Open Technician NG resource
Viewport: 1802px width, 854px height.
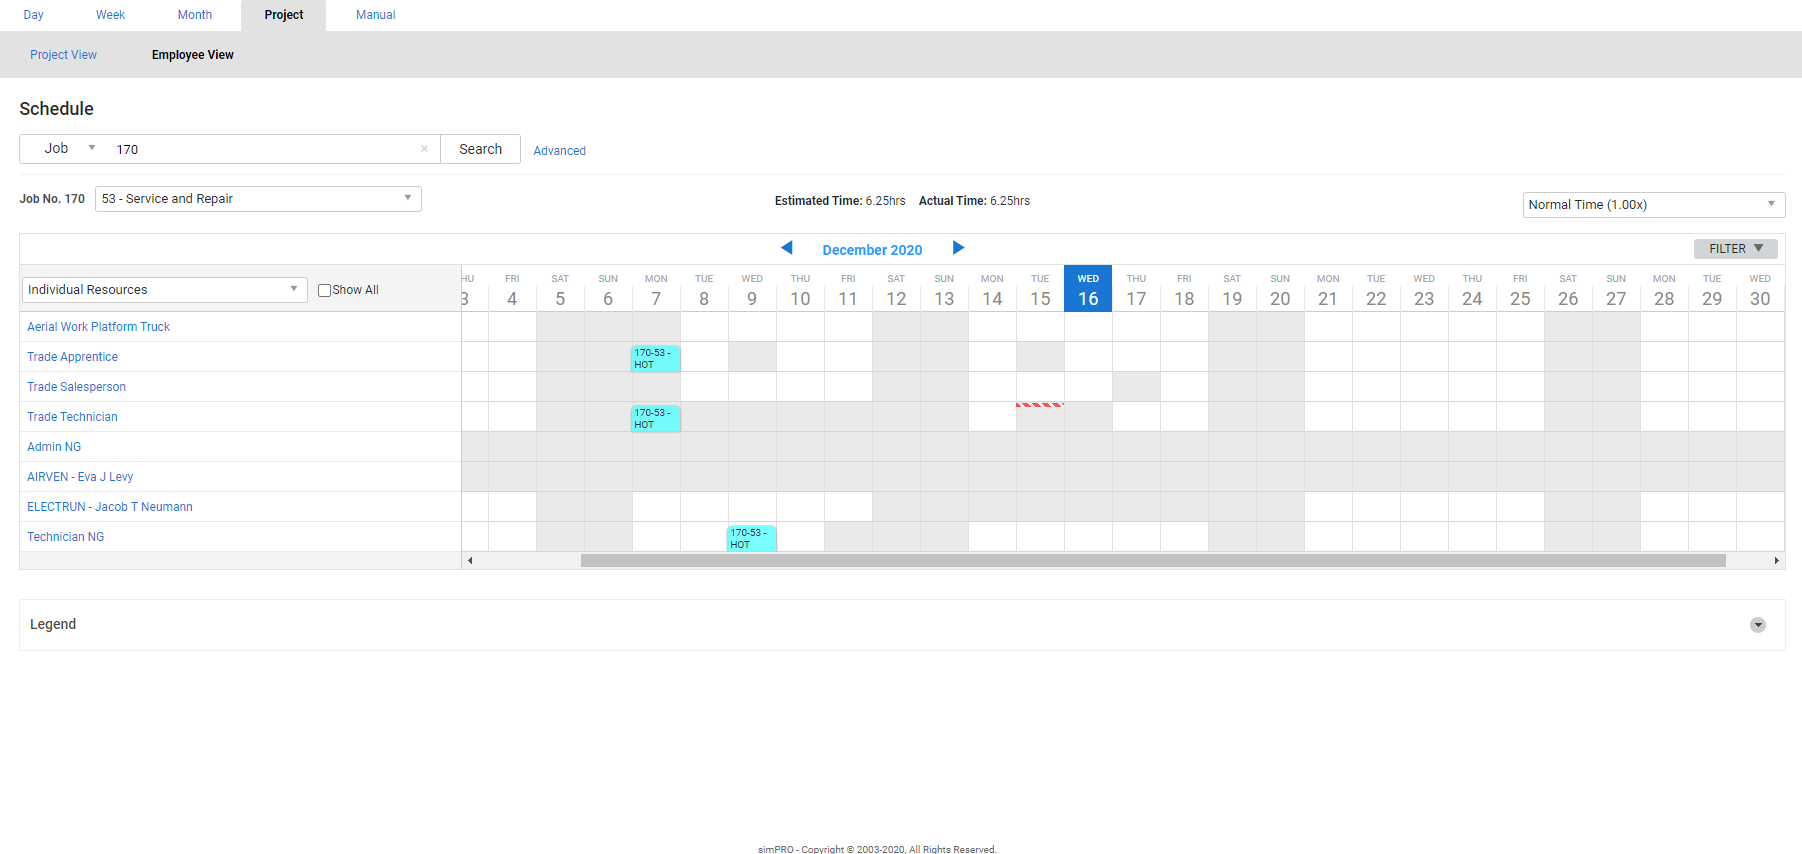pos(65,537)
